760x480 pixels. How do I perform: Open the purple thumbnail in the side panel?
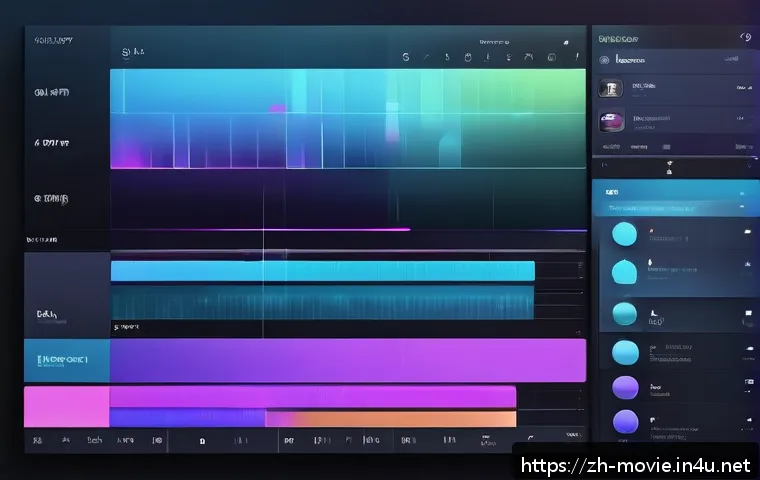click(610, 122)
